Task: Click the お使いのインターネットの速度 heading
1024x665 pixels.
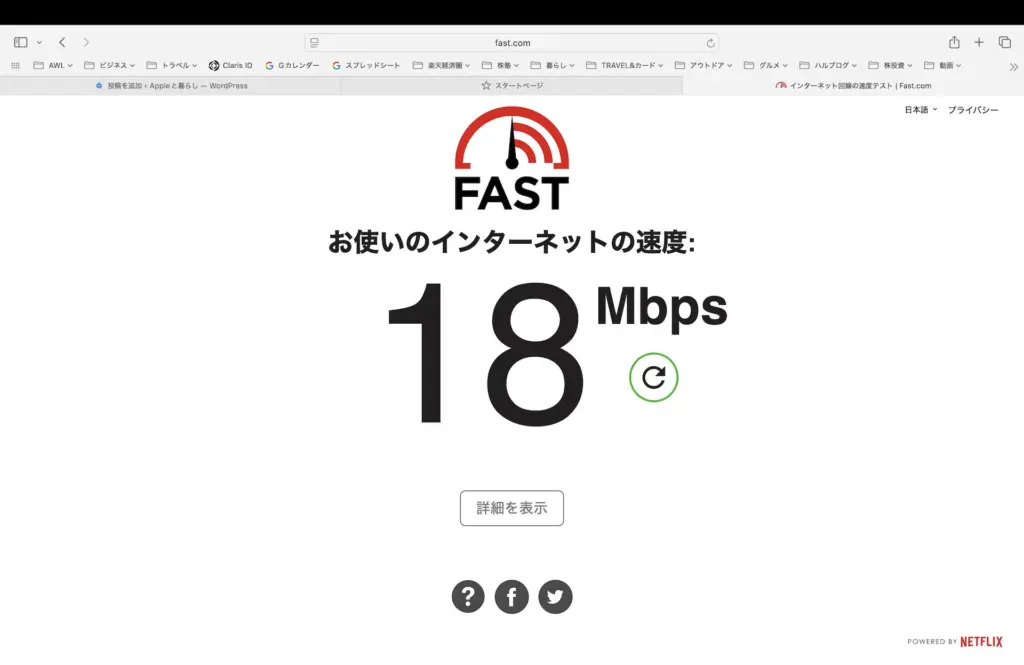Action: pos(511,242)
